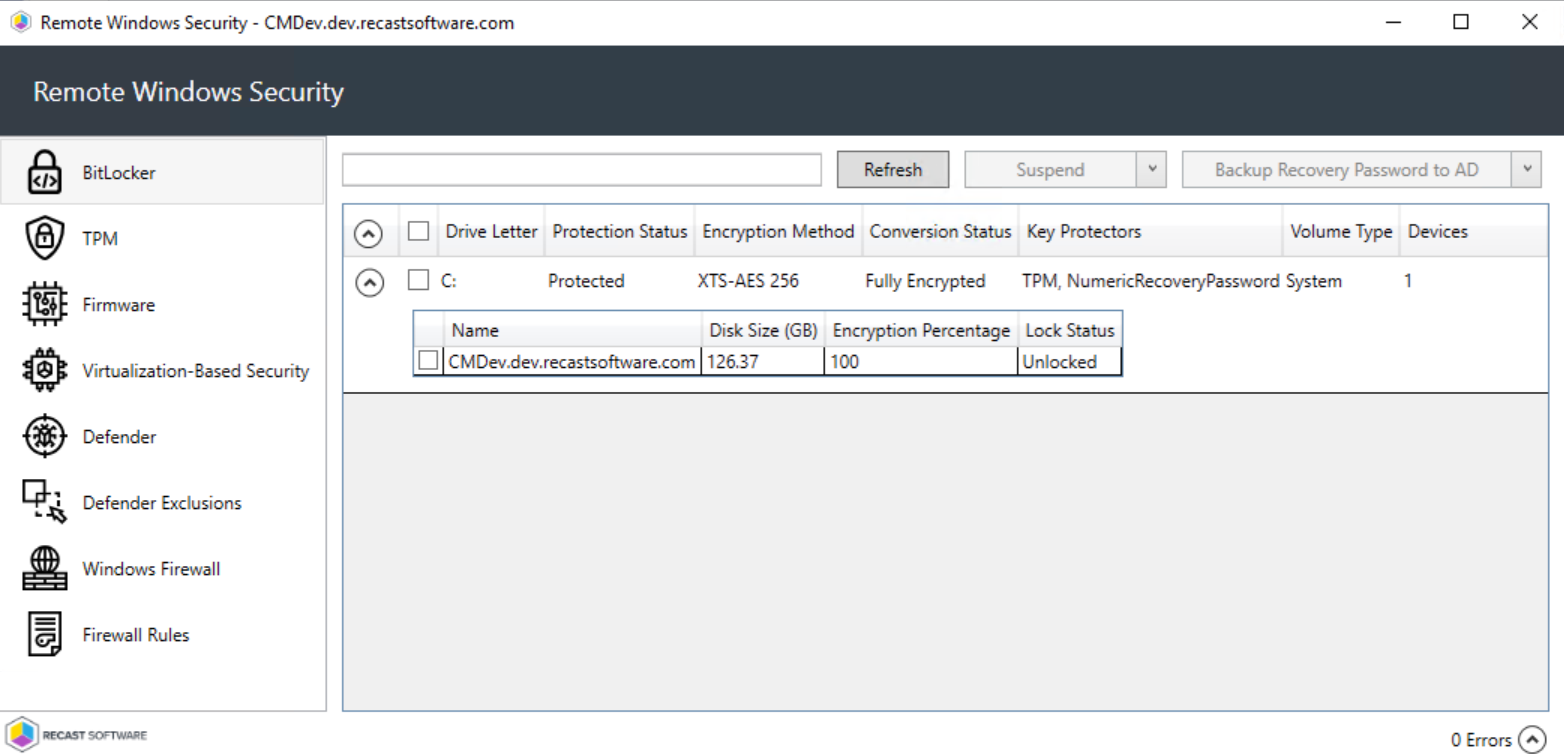Check the C: drive row checkbox
This screenshot has height=754, width=1564.
pos(419,281)
